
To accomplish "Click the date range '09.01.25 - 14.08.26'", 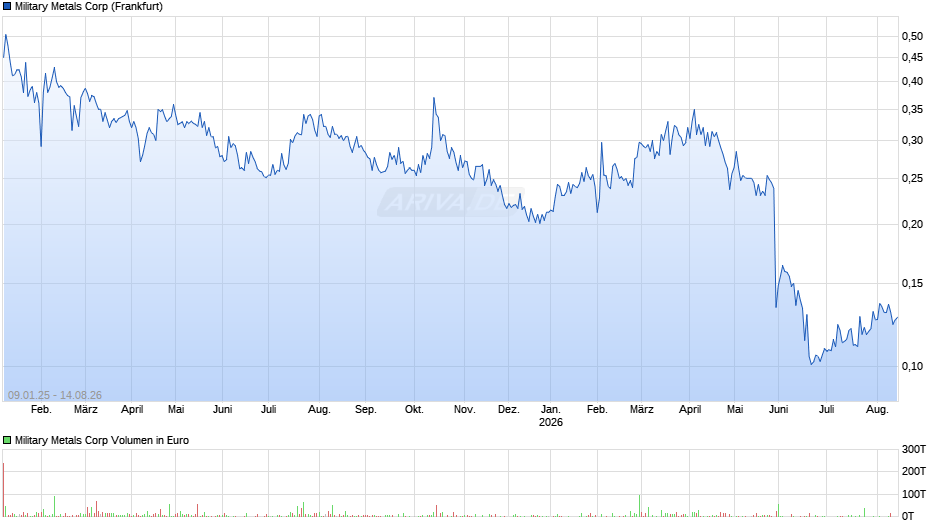I will pyautogui.click(x=55, y=395).
